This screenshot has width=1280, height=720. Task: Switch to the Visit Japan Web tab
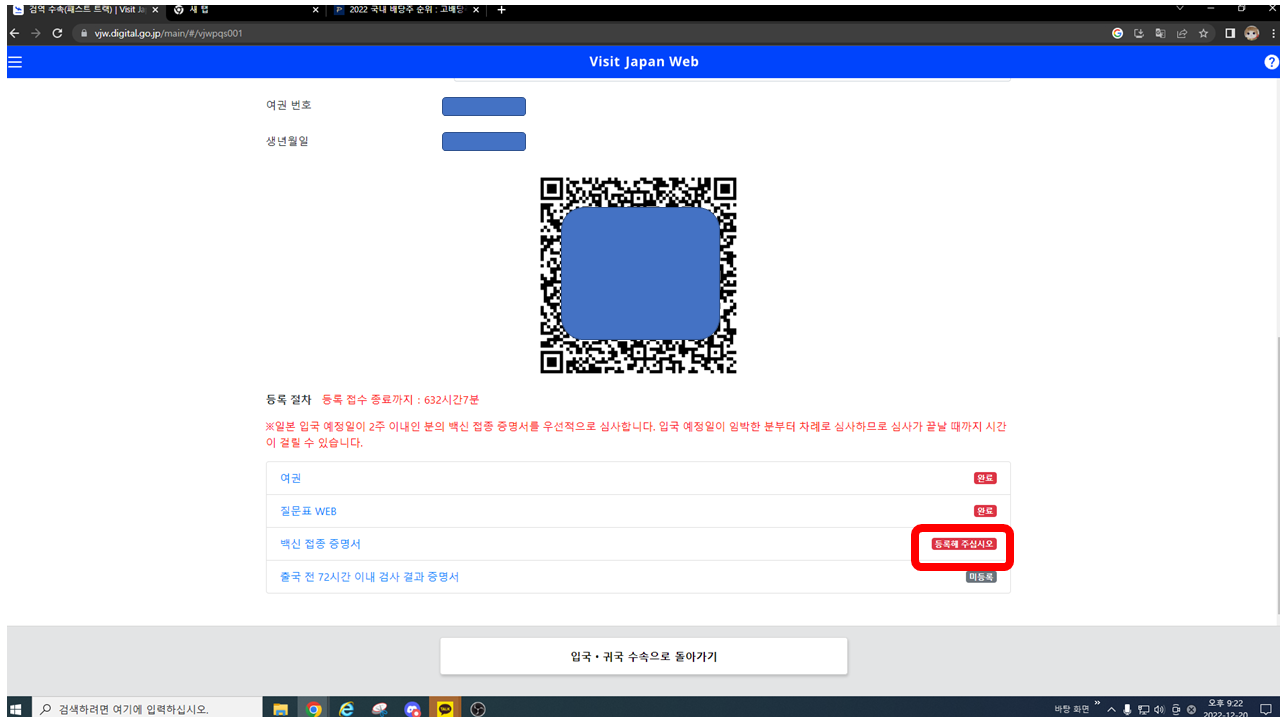coord(85,10)
